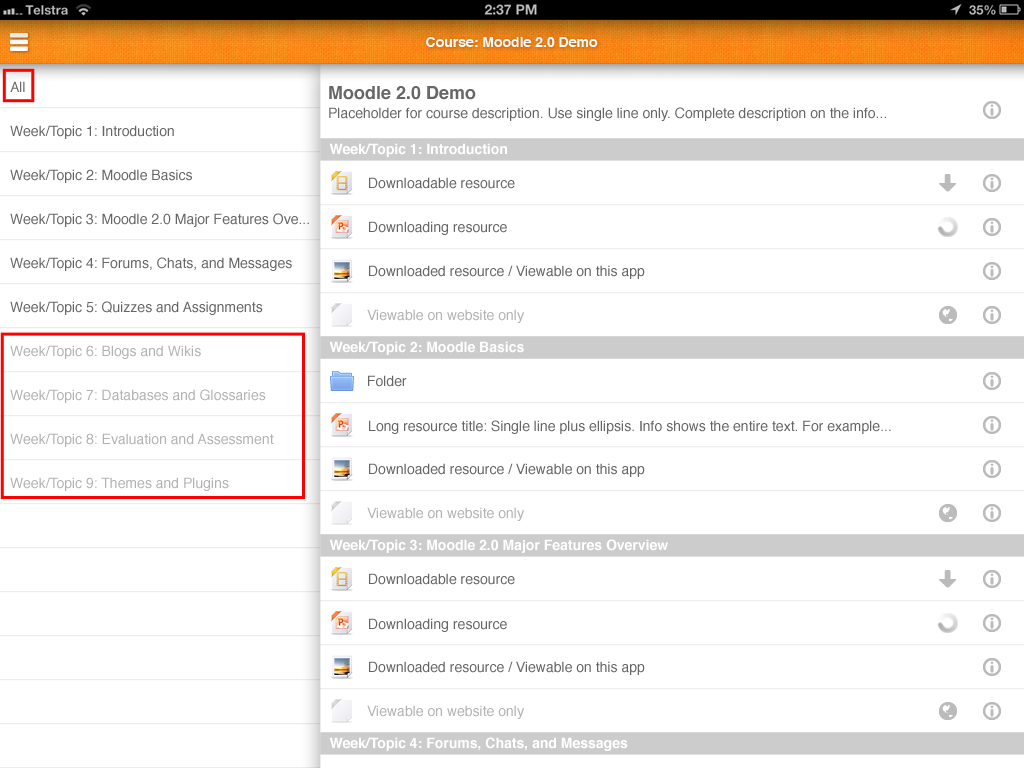Click the image icon of Downloaded resource in Week/Topic 2

pyautogui.click(x=342, y=469)
